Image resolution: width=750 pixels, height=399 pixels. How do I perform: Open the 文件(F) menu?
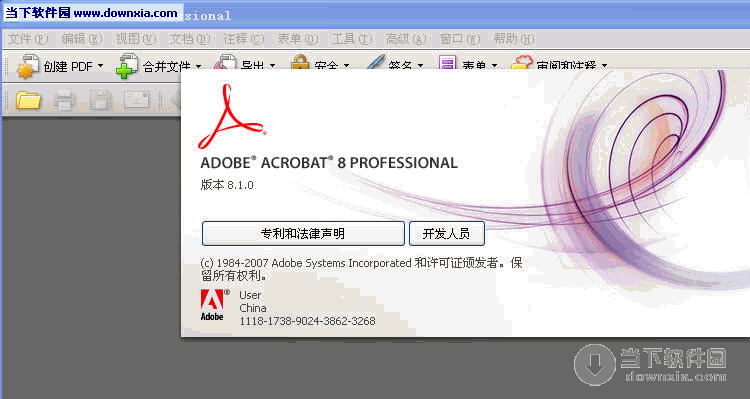click(x=28, y=39)
